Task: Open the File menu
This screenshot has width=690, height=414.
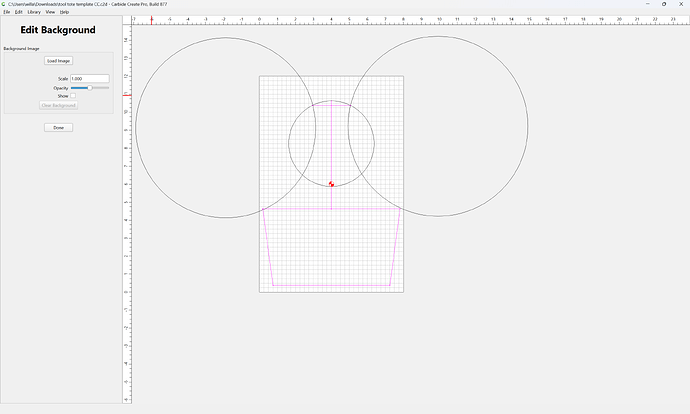Action: pos(7,12)
